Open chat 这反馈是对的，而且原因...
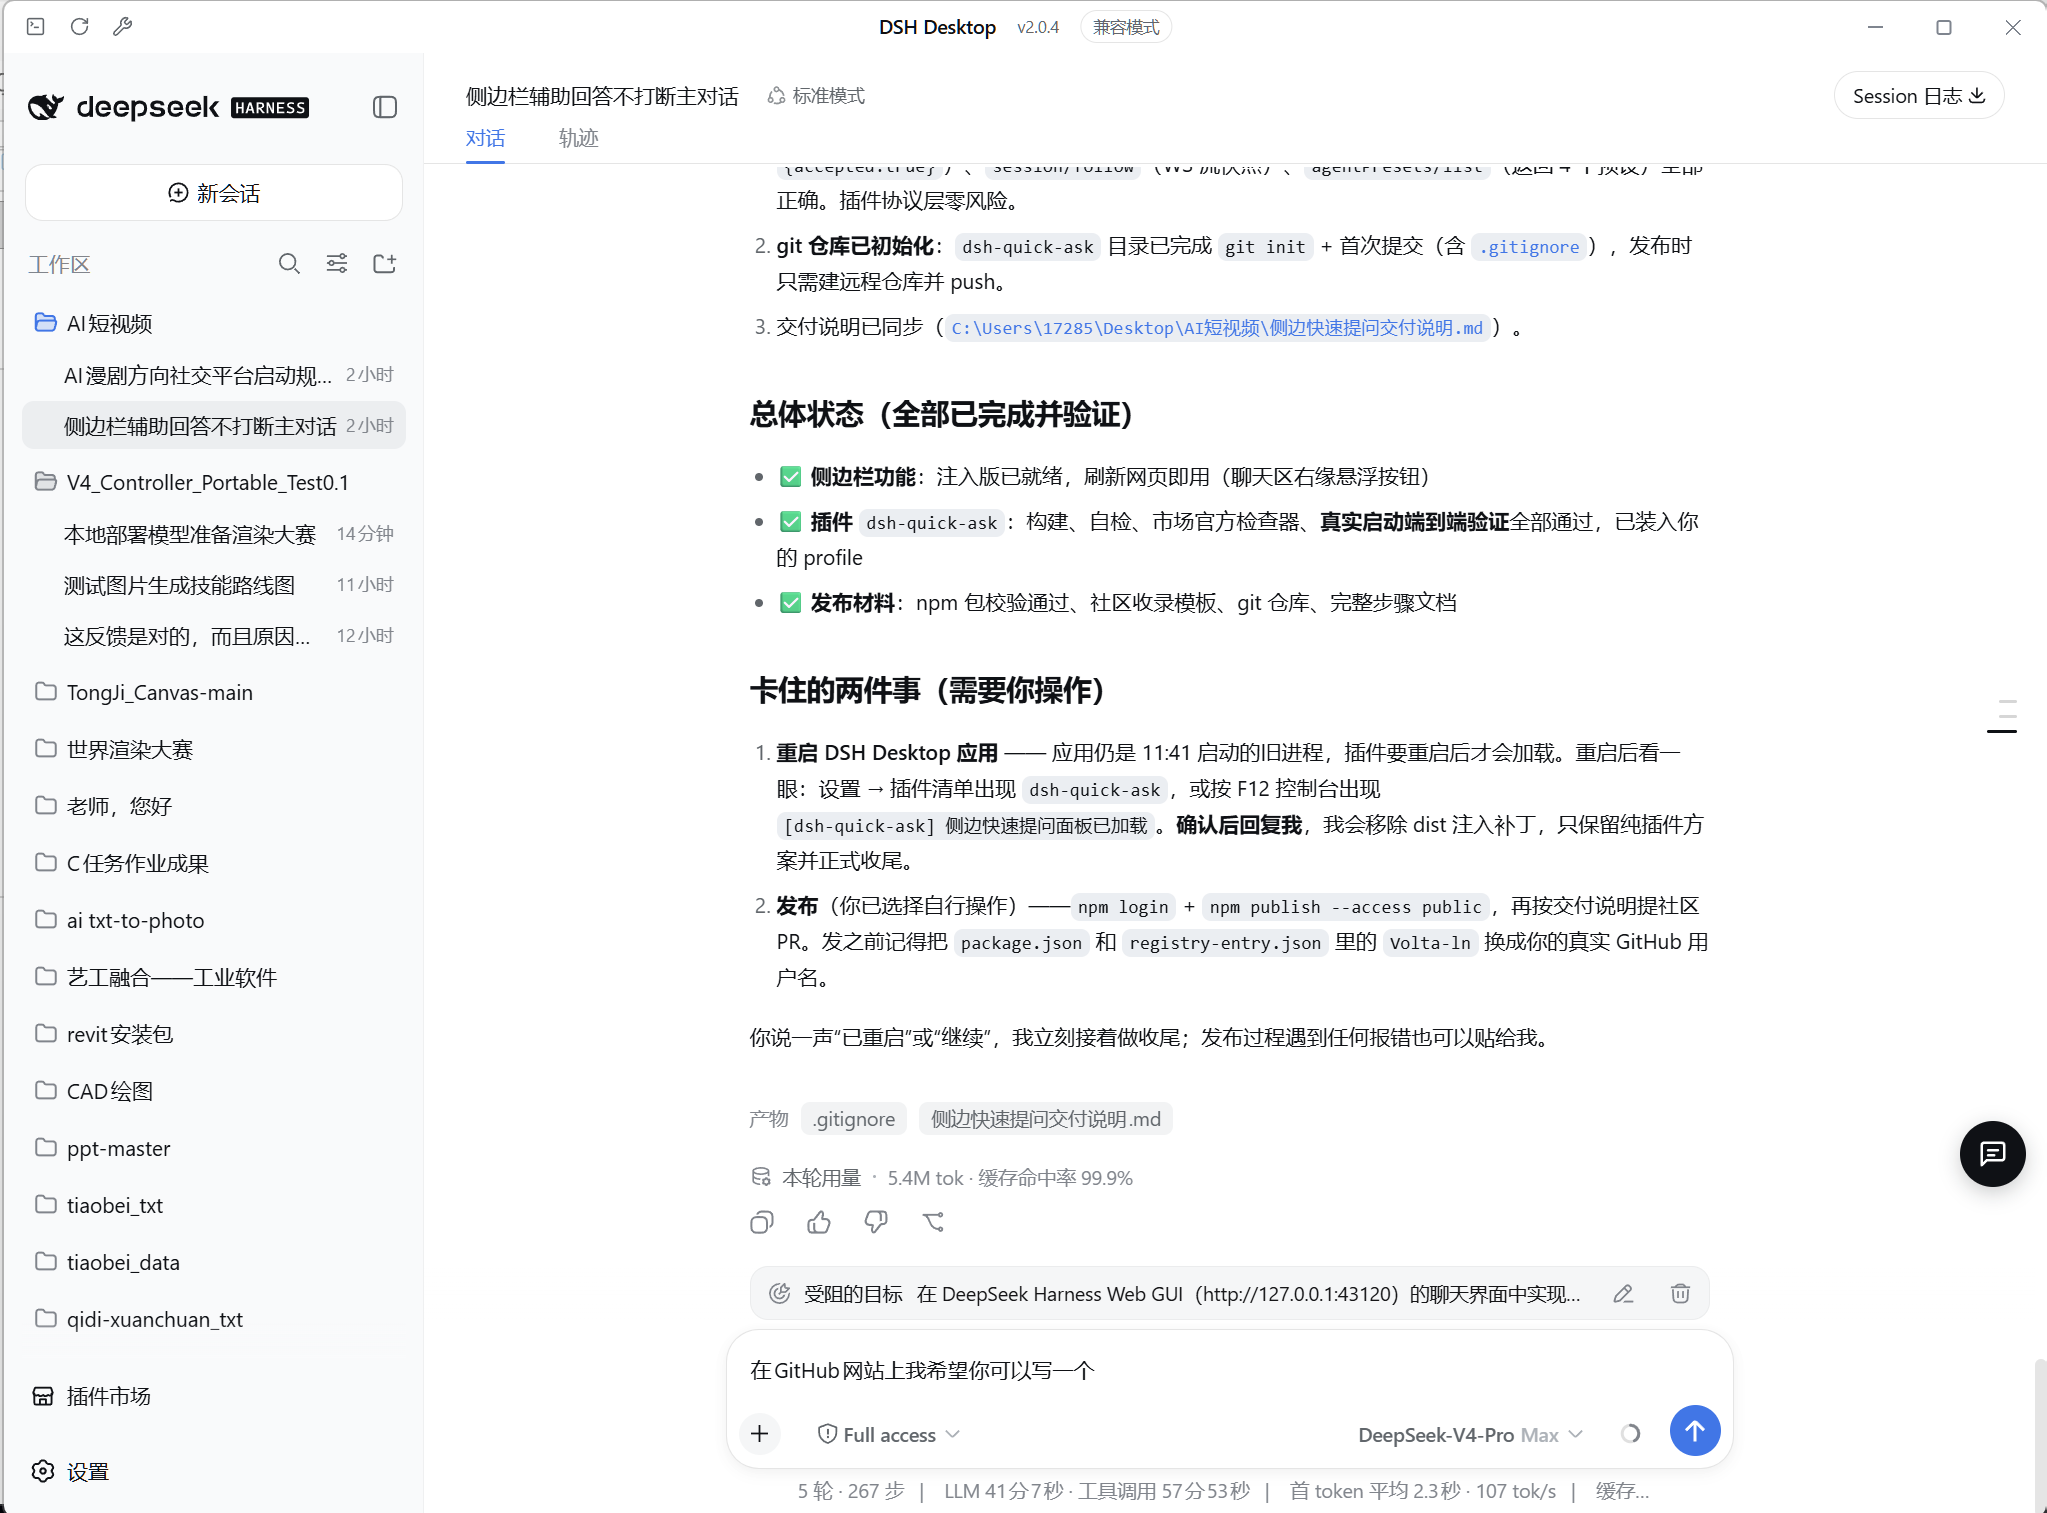This screenshot has height=1513, width=2047. (214, 636)
